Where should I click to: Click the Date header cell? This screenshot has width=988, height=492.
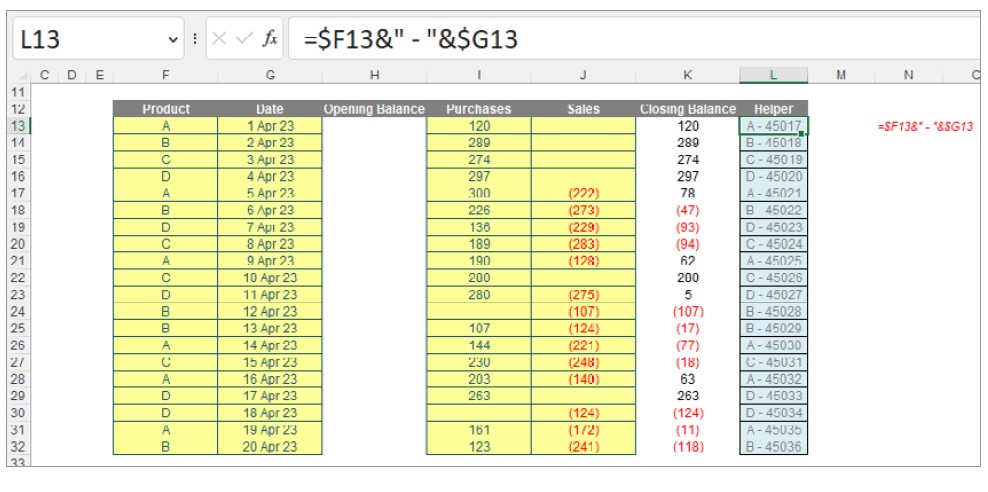(x=270, y=109)
